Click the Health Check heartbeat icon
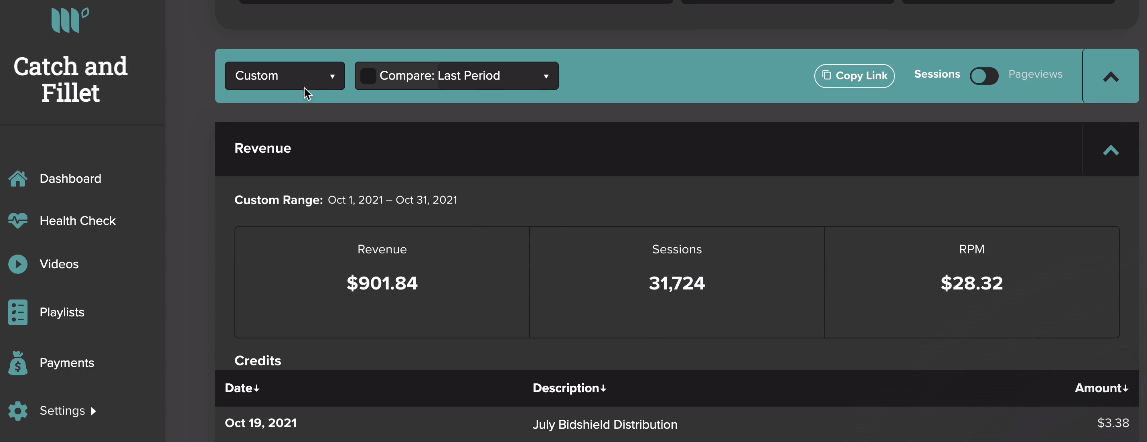 pyautogui.click(x=18, y=220)
